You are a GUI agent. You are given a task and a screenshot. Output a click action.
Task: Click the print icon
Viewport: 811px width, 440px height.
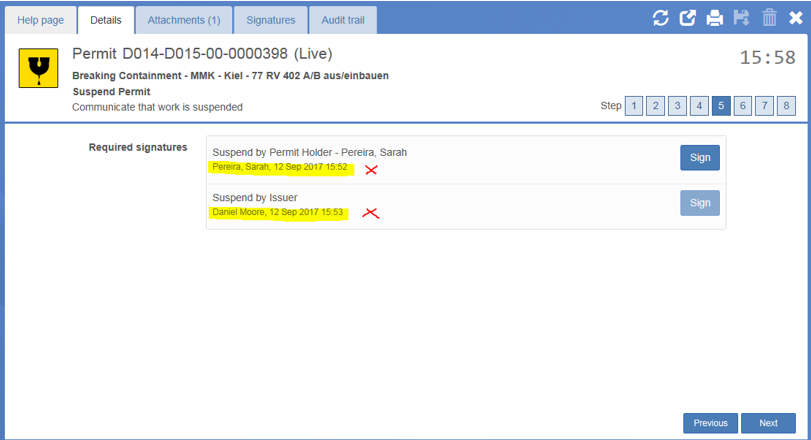coord(715,18)
